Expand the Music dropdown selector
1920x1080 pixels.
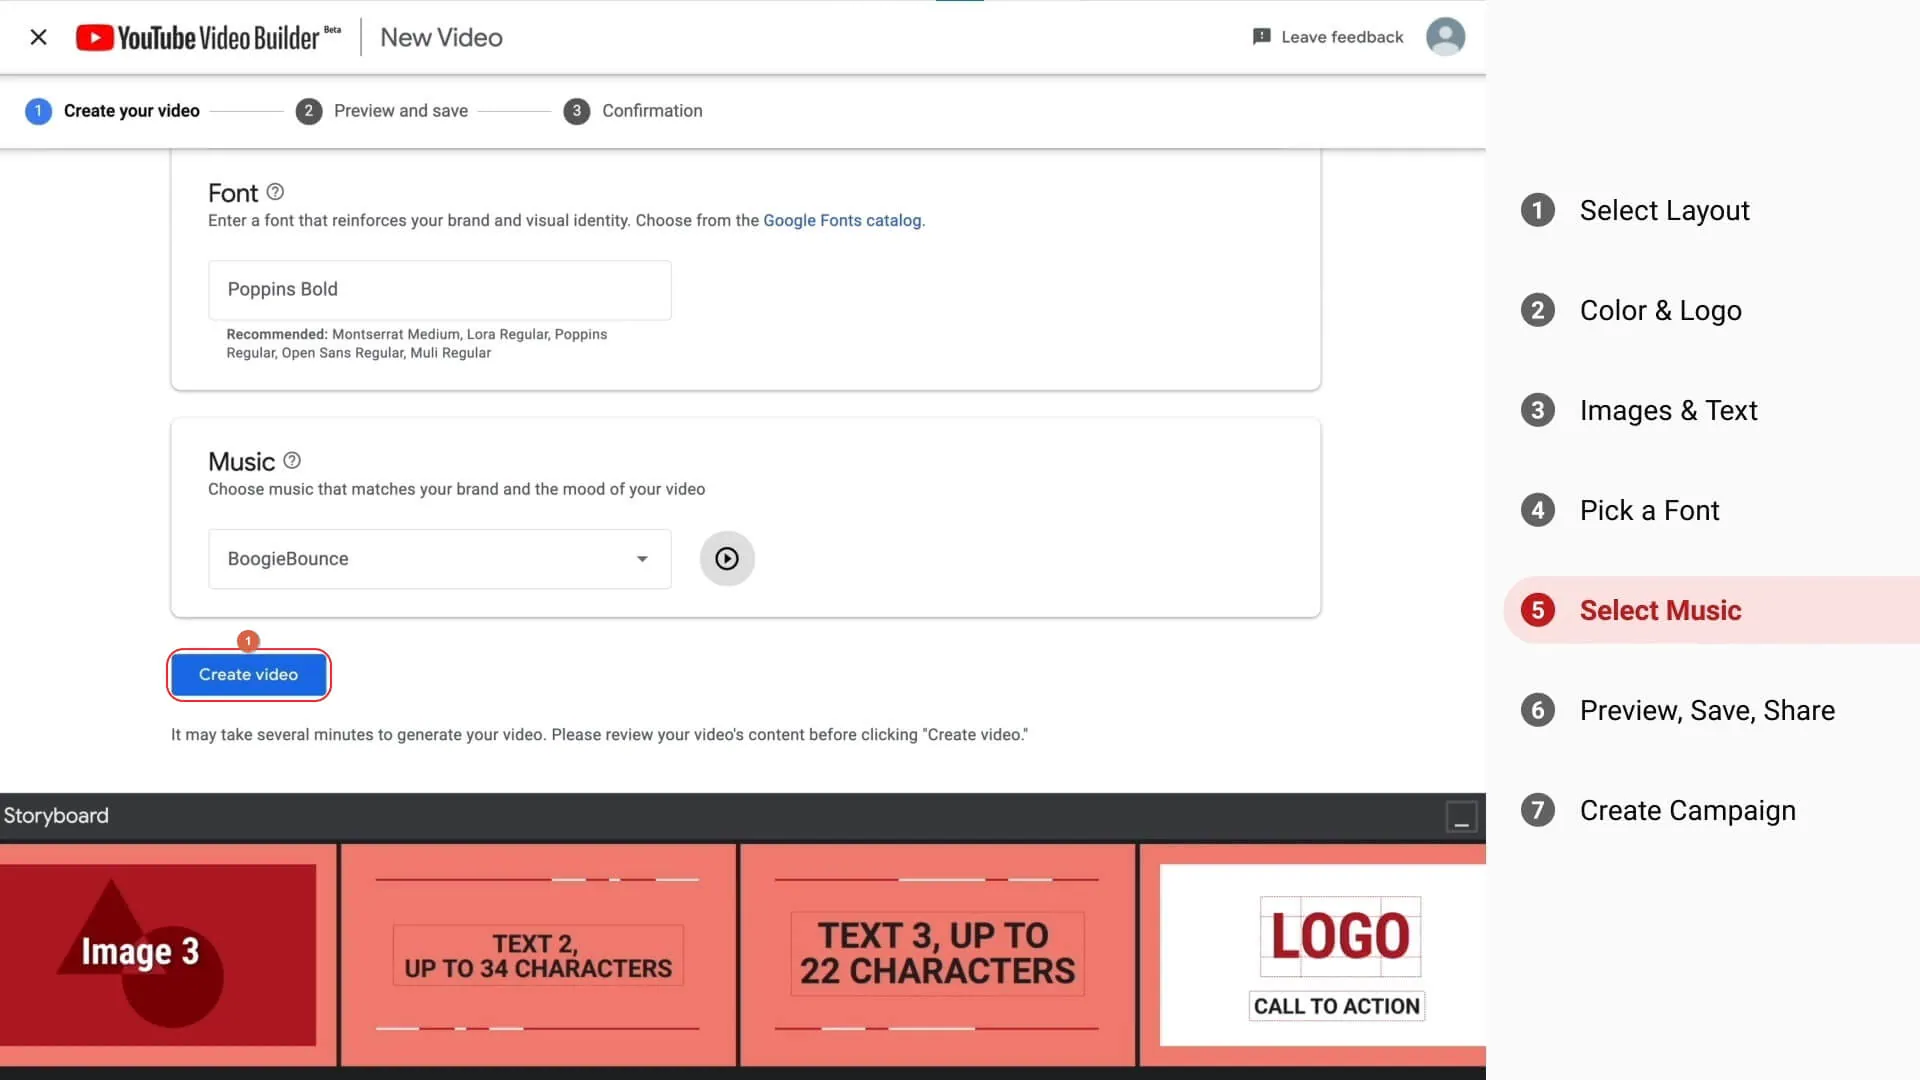click(640, 558)
